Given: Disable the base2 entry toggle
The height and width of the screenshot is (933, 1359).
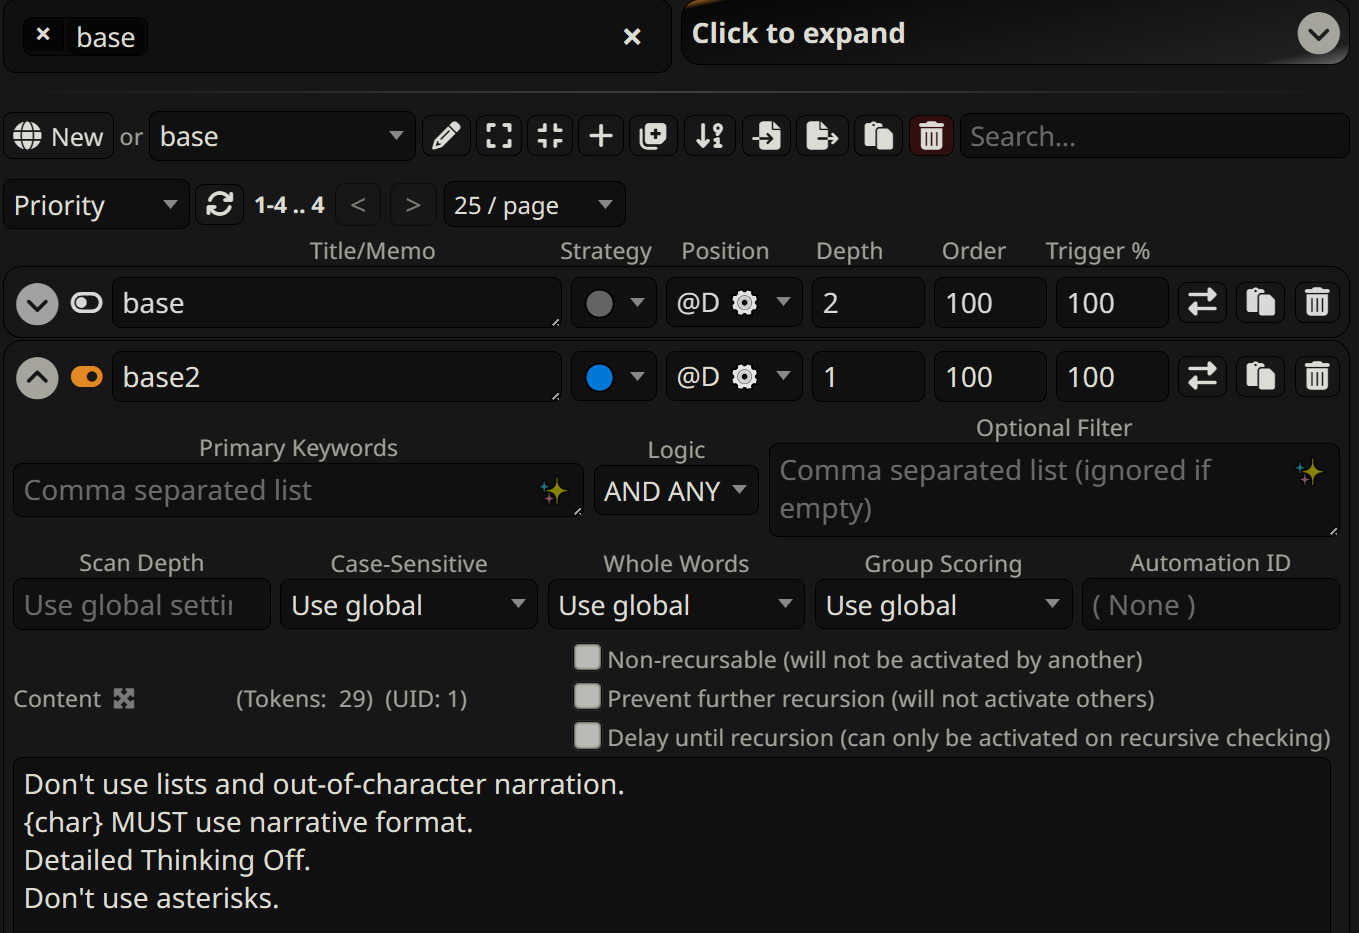Looking at the screenshot, I should tap(87, 377).
